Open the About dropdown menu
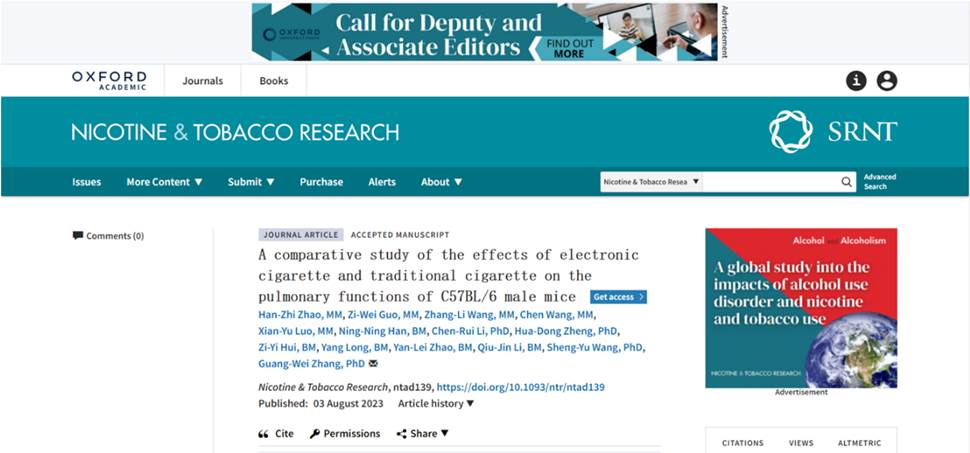This screenshot has height=453, width=970. point(441,182)
